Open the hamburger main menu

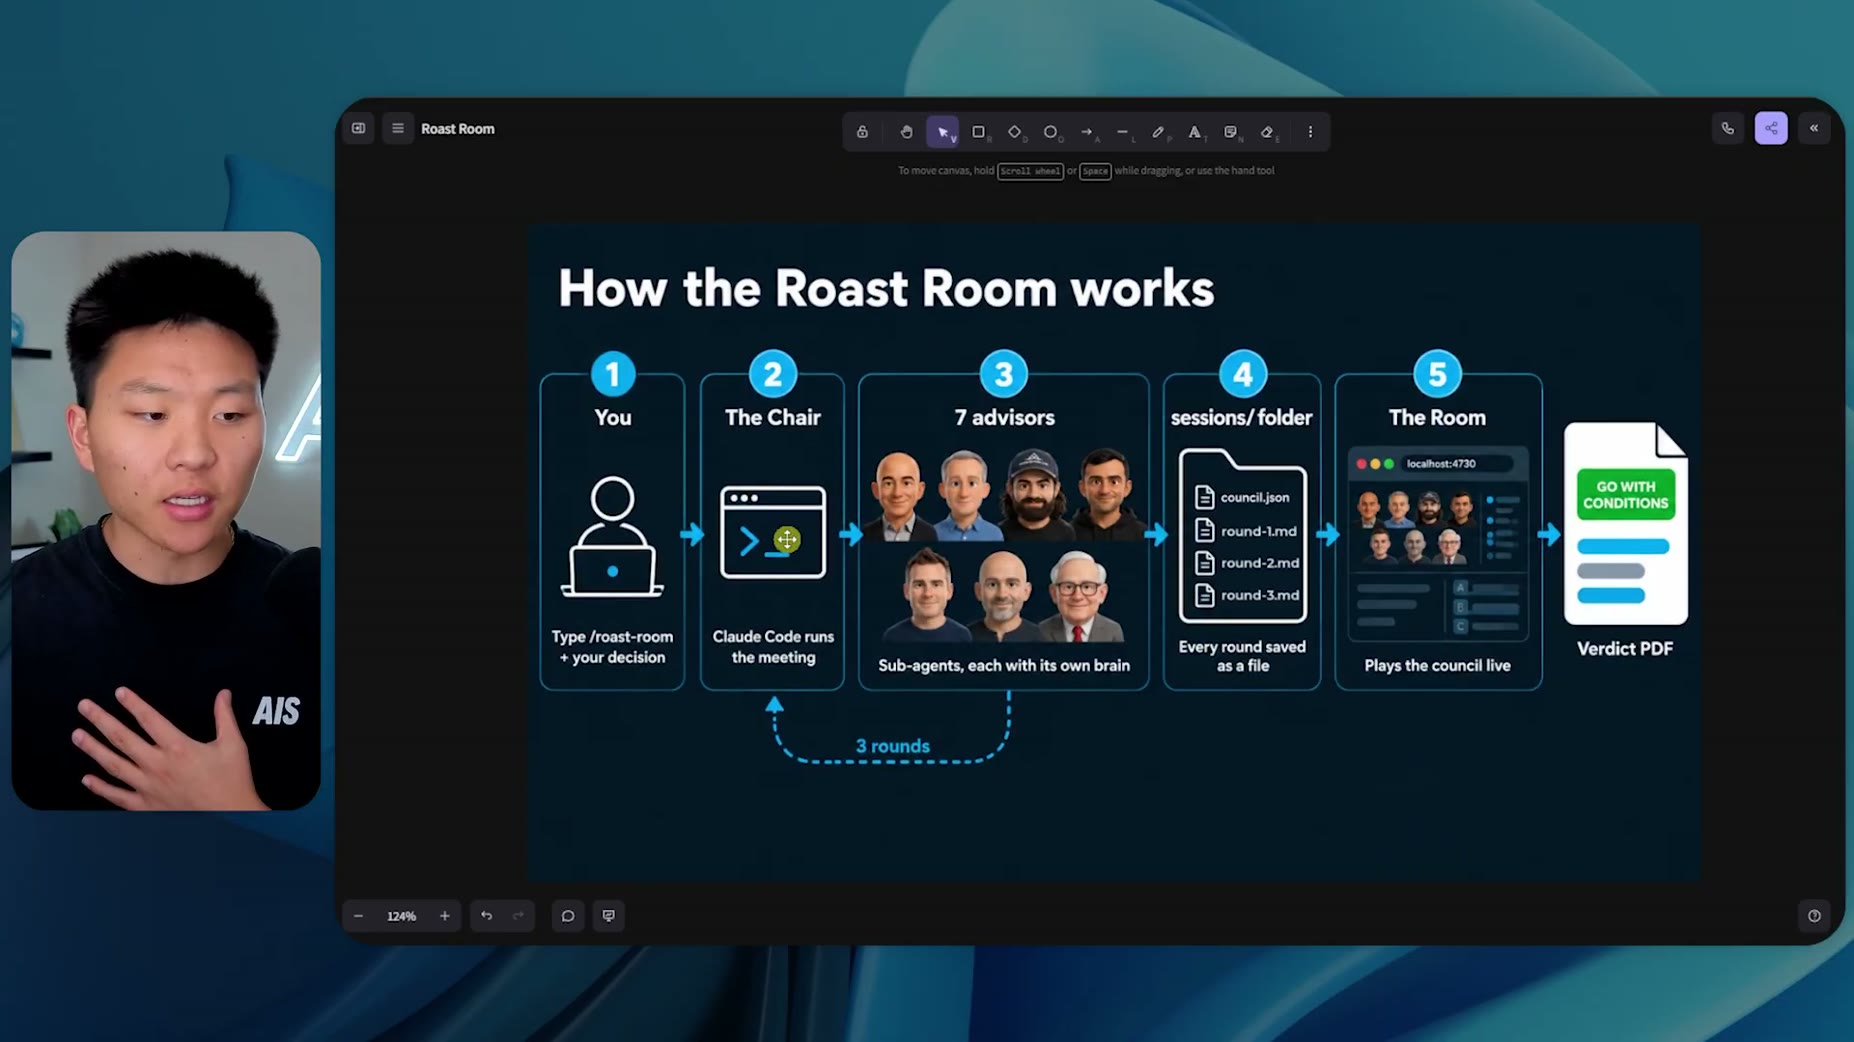tap(398, 128)
